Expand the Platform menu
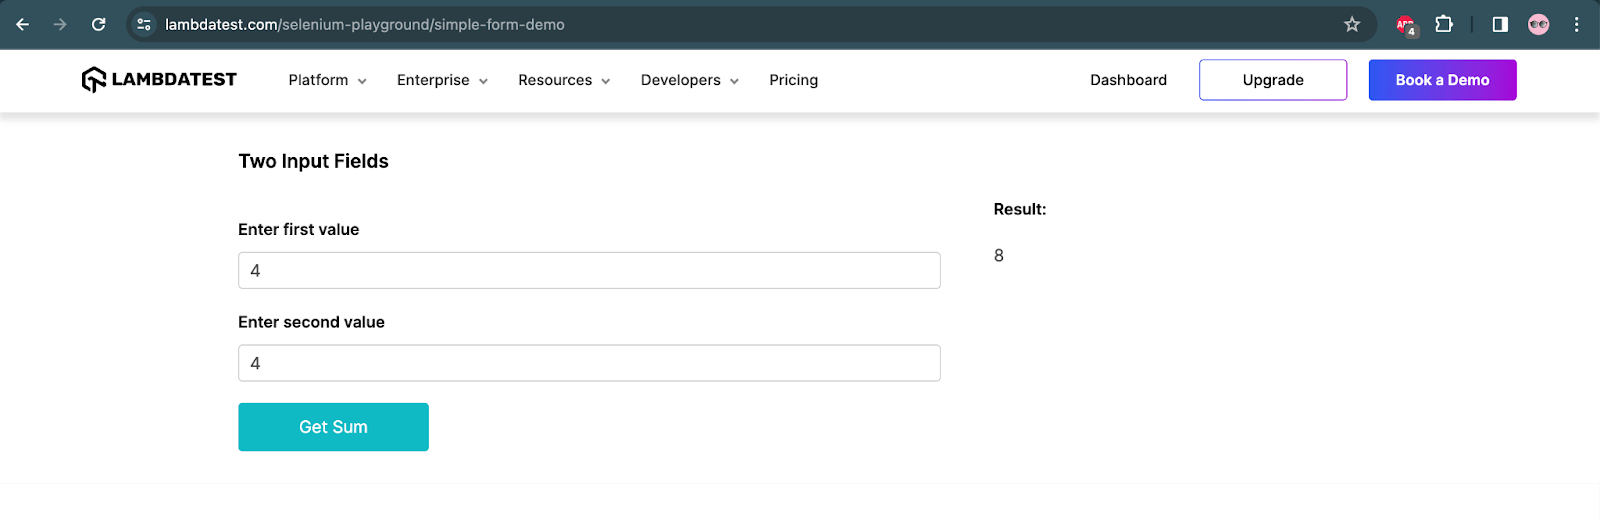 coord(327,80)
